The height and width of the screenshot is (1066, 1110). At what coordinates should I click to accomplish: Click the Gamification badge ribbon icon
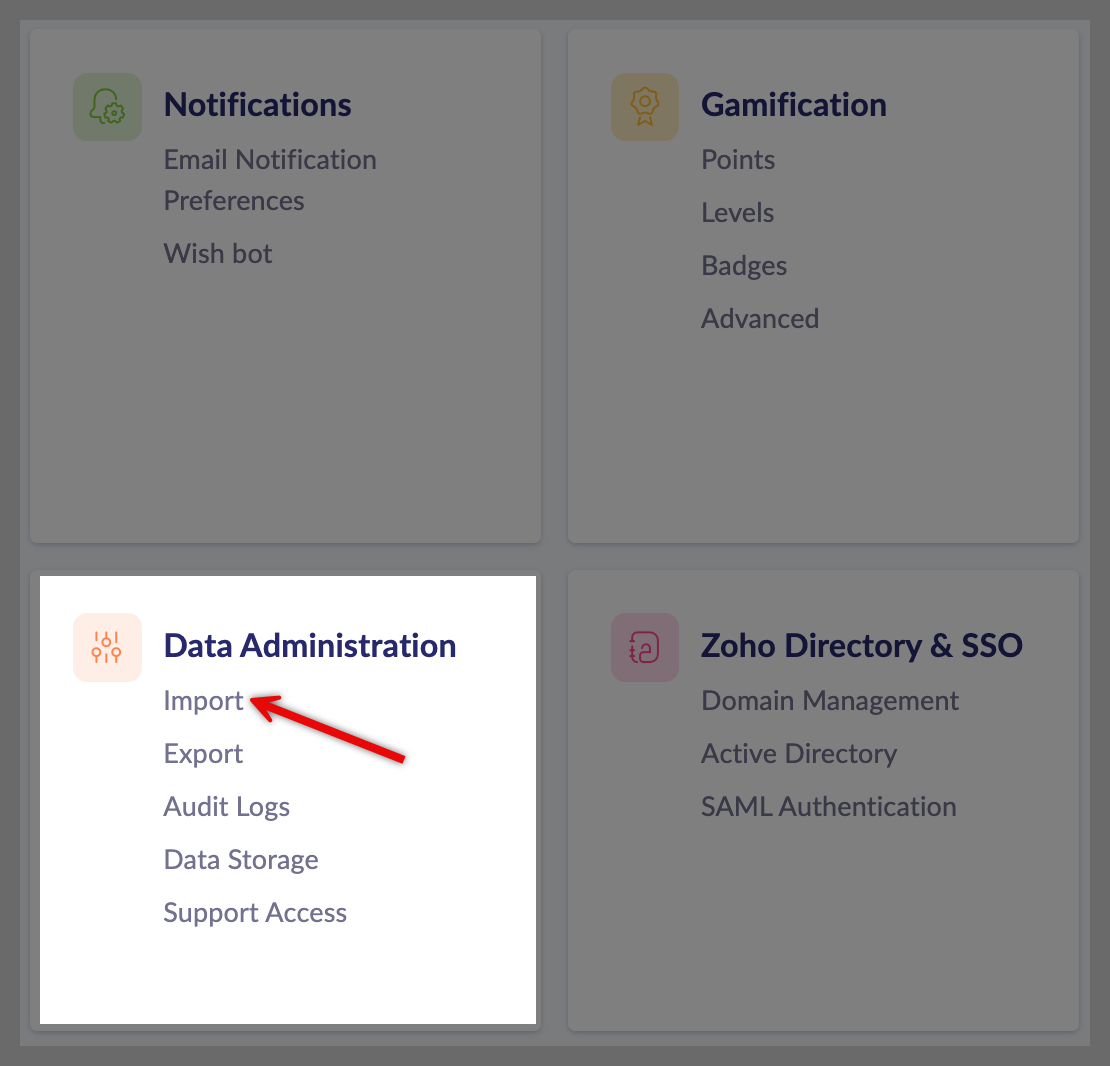tap(645, 107)
